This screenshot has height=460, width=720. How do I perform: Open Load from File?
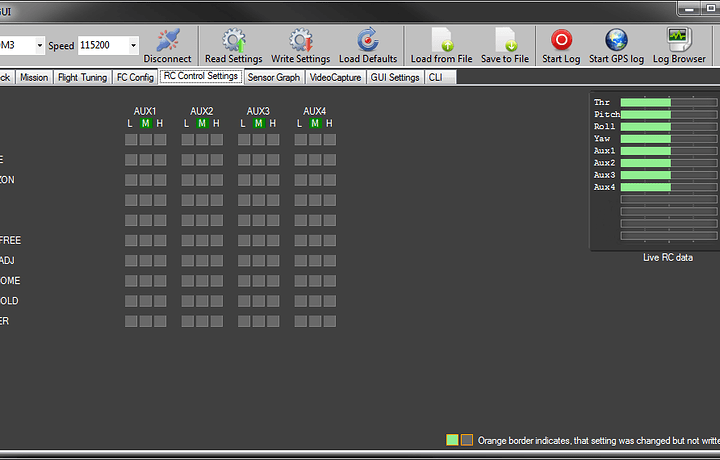tap(441, 45)
